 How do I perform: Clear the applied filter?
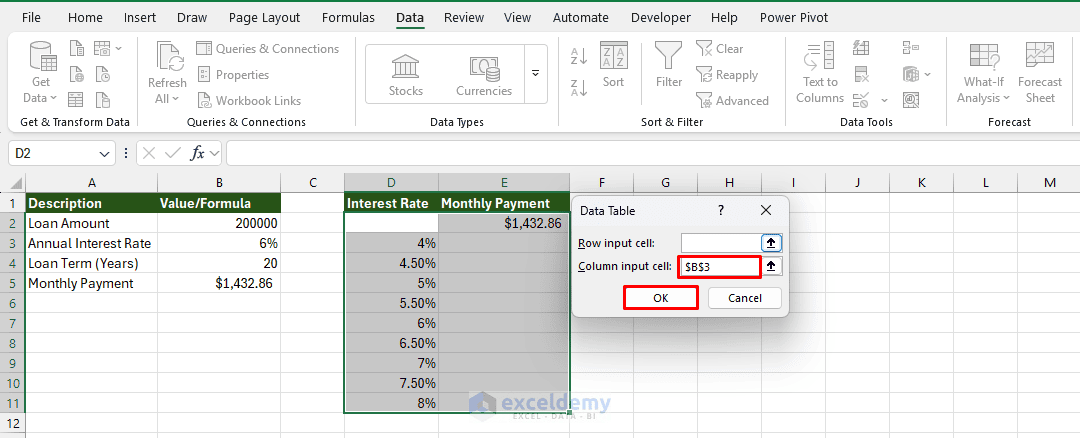click(720, 49)
